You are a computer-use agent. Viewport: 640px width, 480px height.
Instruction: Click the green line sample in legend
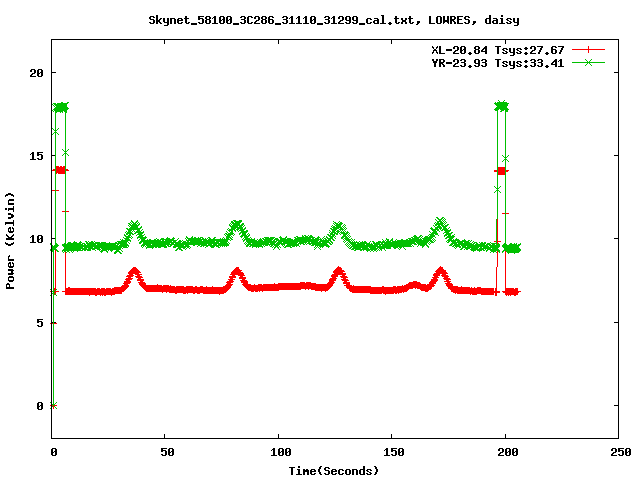point(590,62)
